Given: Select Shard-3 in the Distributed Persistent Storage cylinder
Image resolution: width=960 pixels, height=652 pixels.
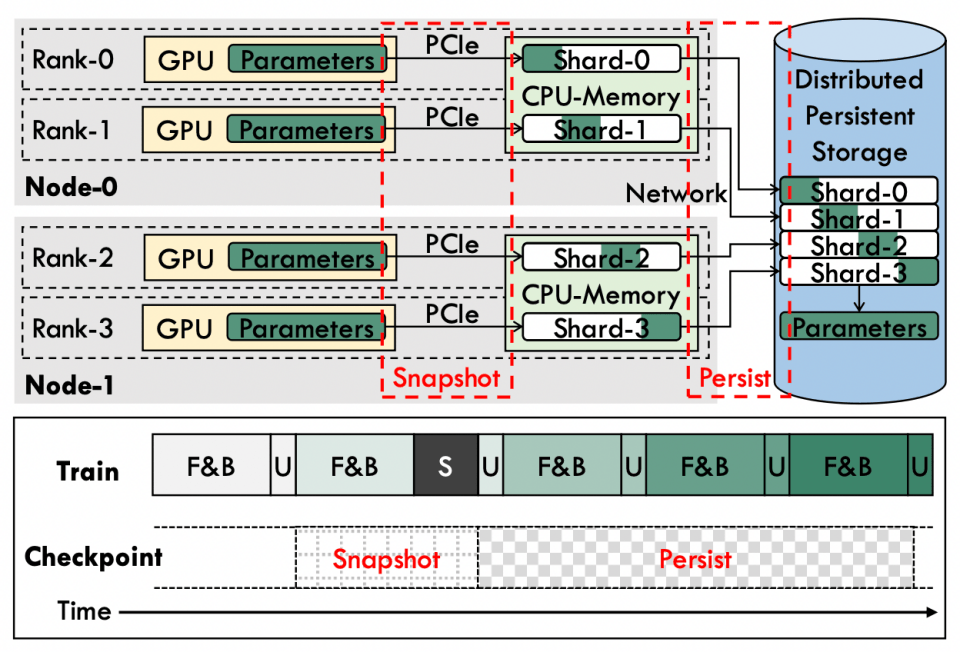Looking at the screenshot, I should click(x=858, y=272).
